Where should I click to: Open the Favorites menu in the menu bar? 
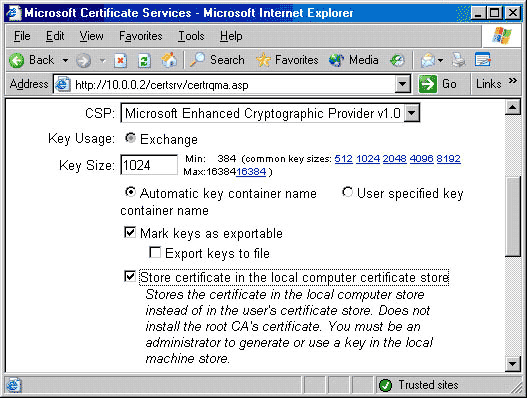[140, 36]
